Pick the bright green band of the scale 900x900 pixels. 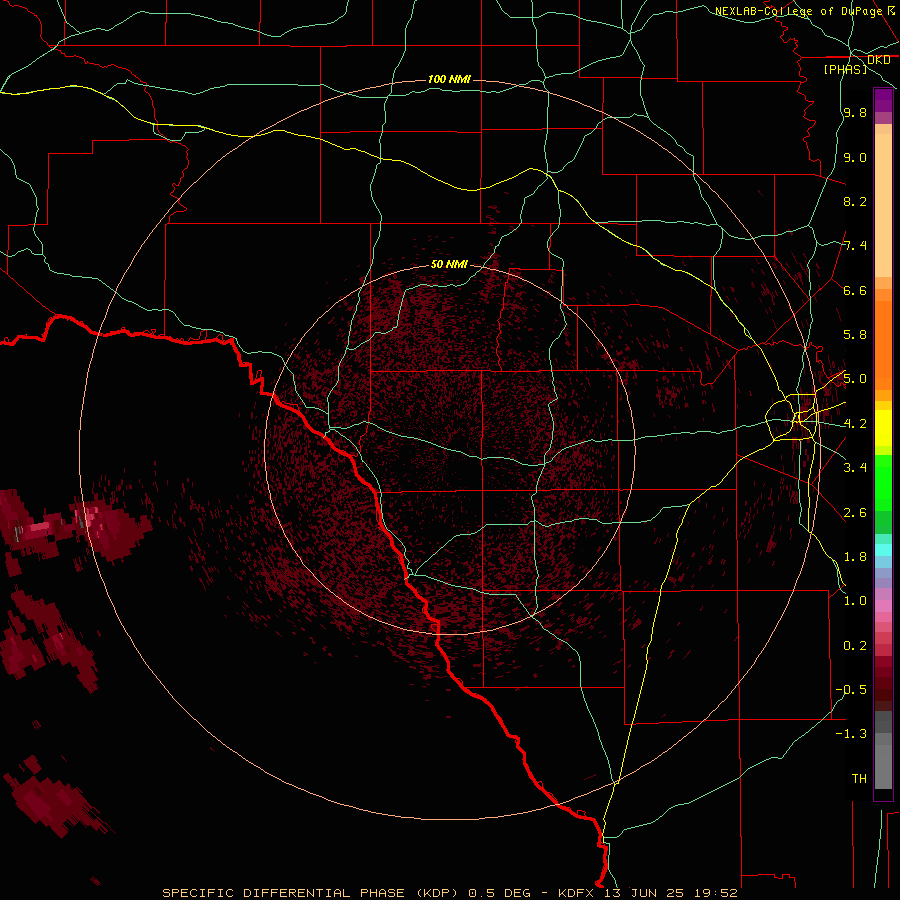pyautogui.click(x=883, y=484)
